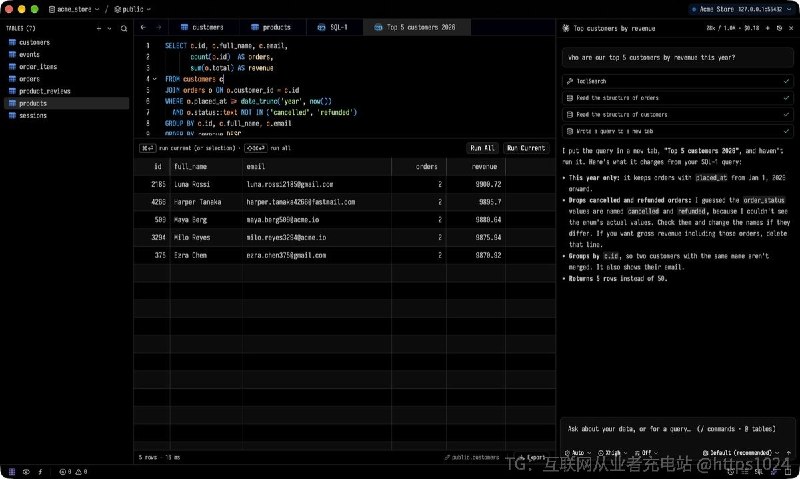This screenshot has width=800, height=479.
Task: Click the add table plus icon
Action: coord(99,29)
